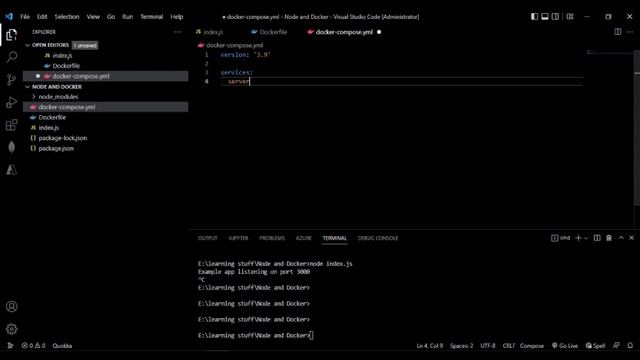Open the Azure view in activity bar
Screen dimensions: 640x360
11,169
